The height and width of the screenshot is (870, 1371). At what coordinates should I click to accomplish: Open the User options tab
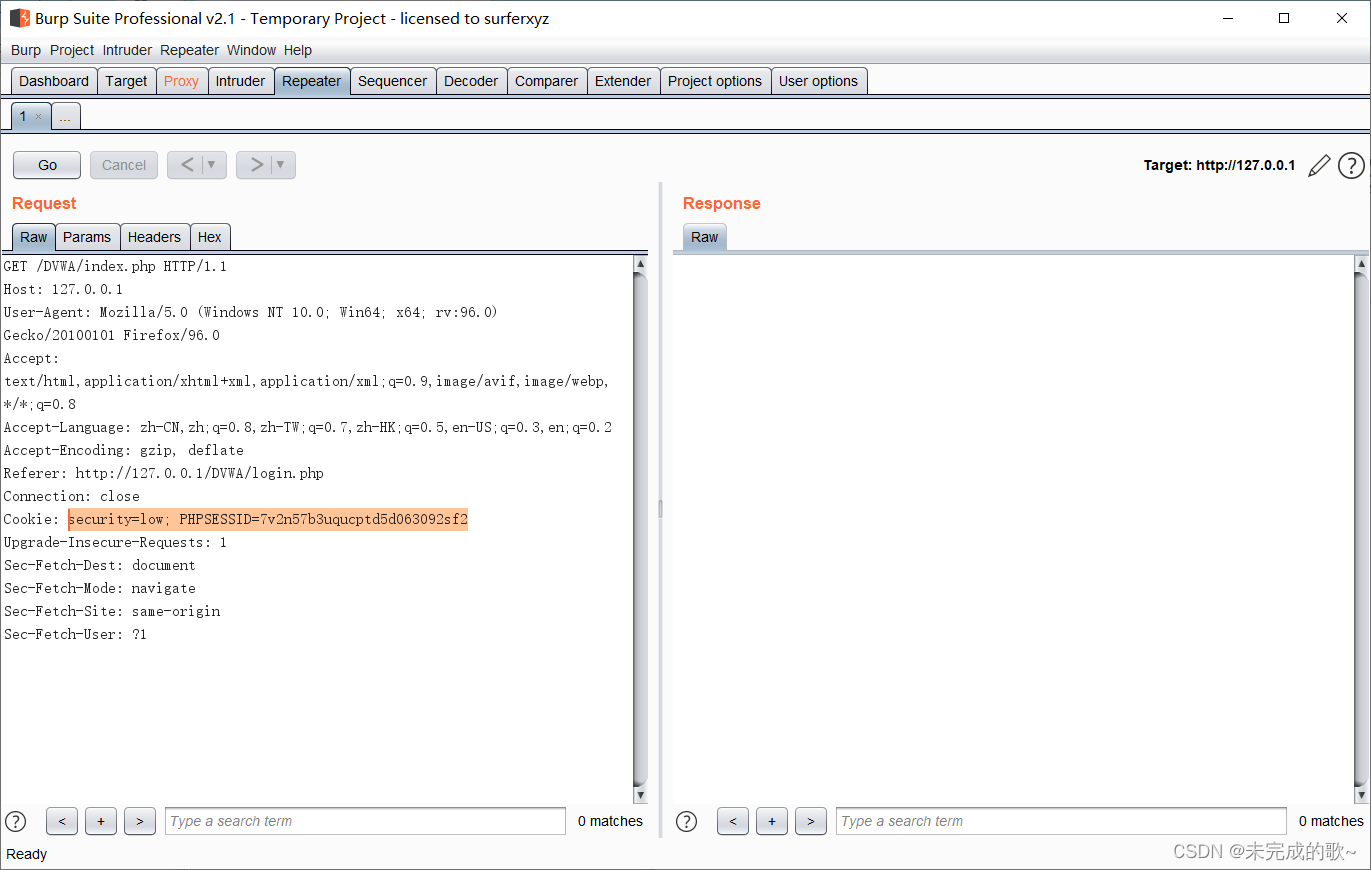tap(819, 81)
